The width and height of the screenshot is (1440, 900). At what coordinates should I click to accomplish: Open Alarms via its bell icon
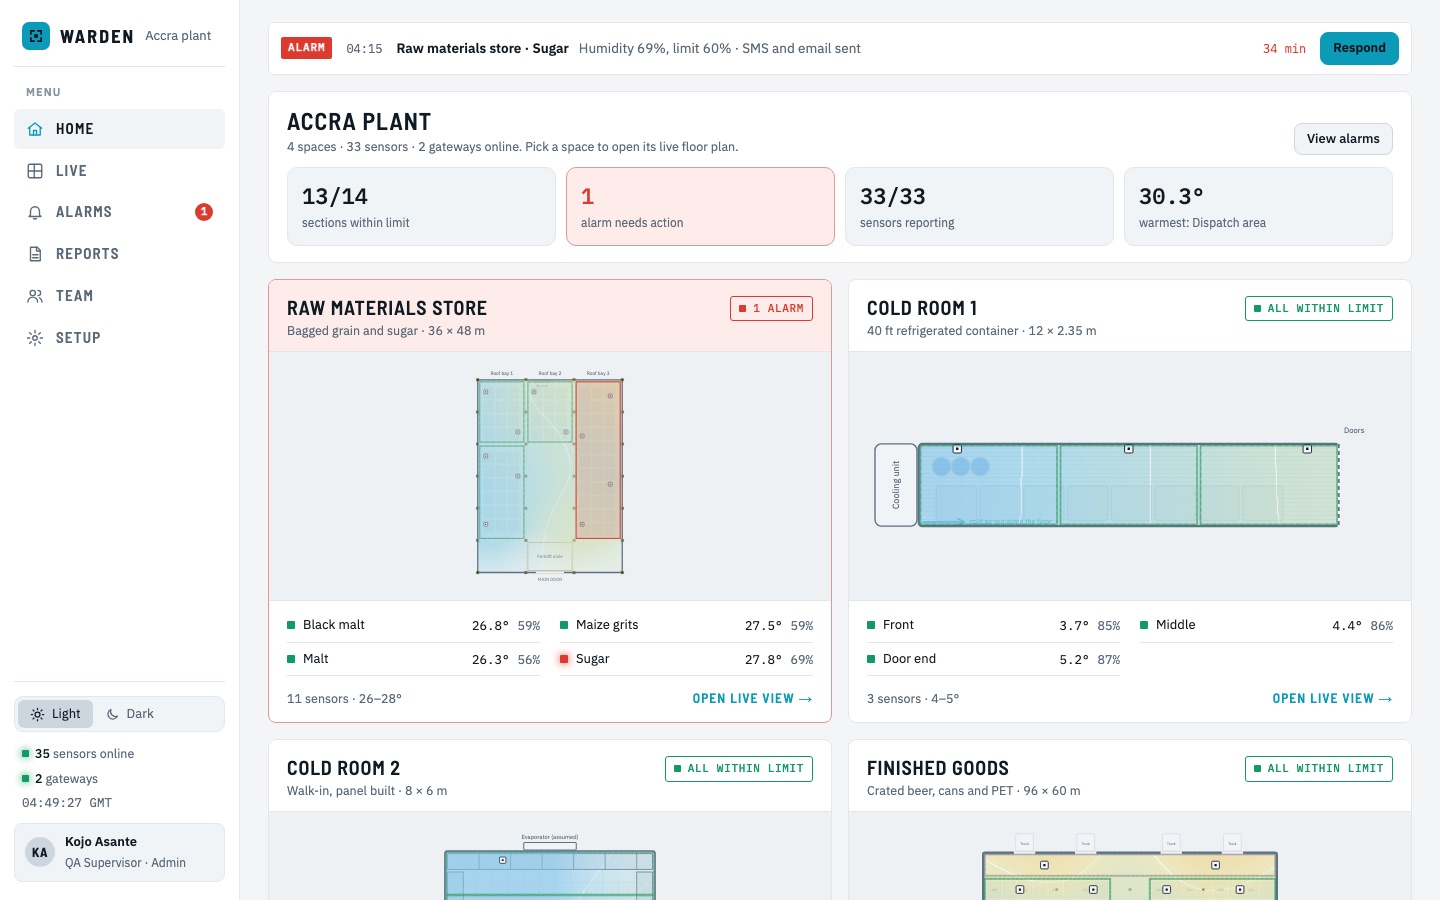pyautogui.click(x=35, y=212)
